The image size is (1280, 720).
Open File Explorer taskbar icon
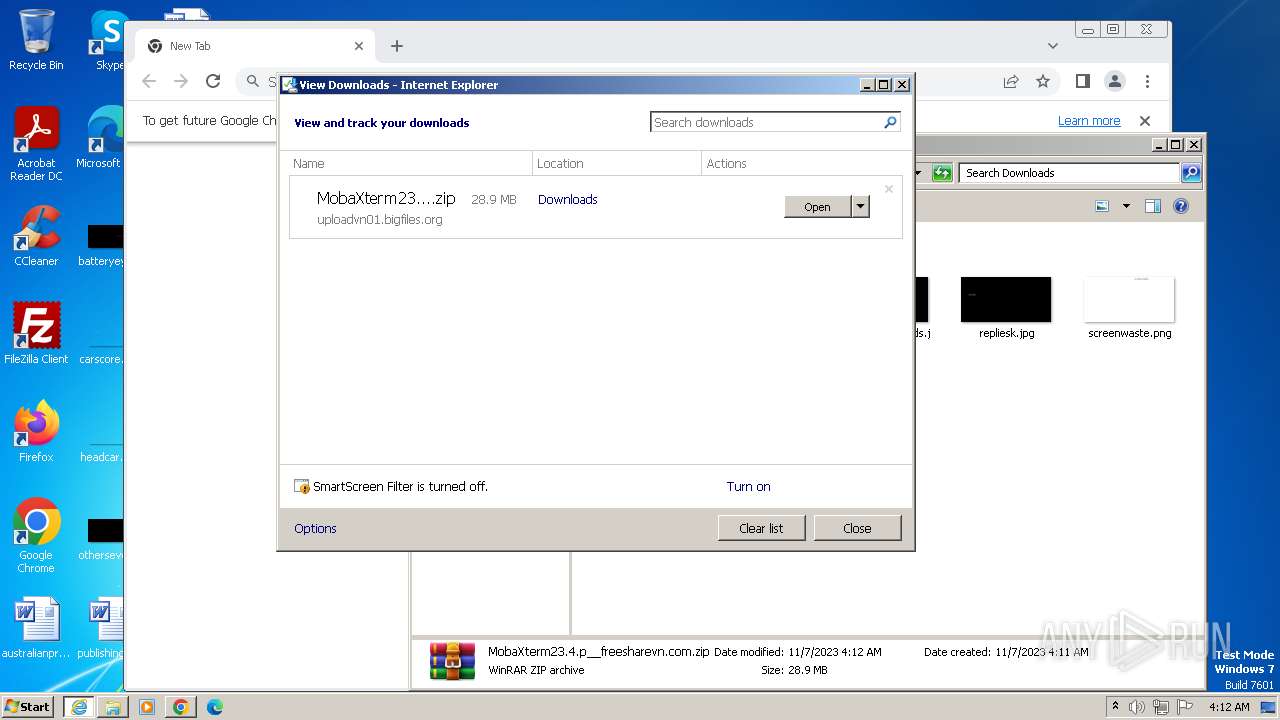click(x=113, y=707)
